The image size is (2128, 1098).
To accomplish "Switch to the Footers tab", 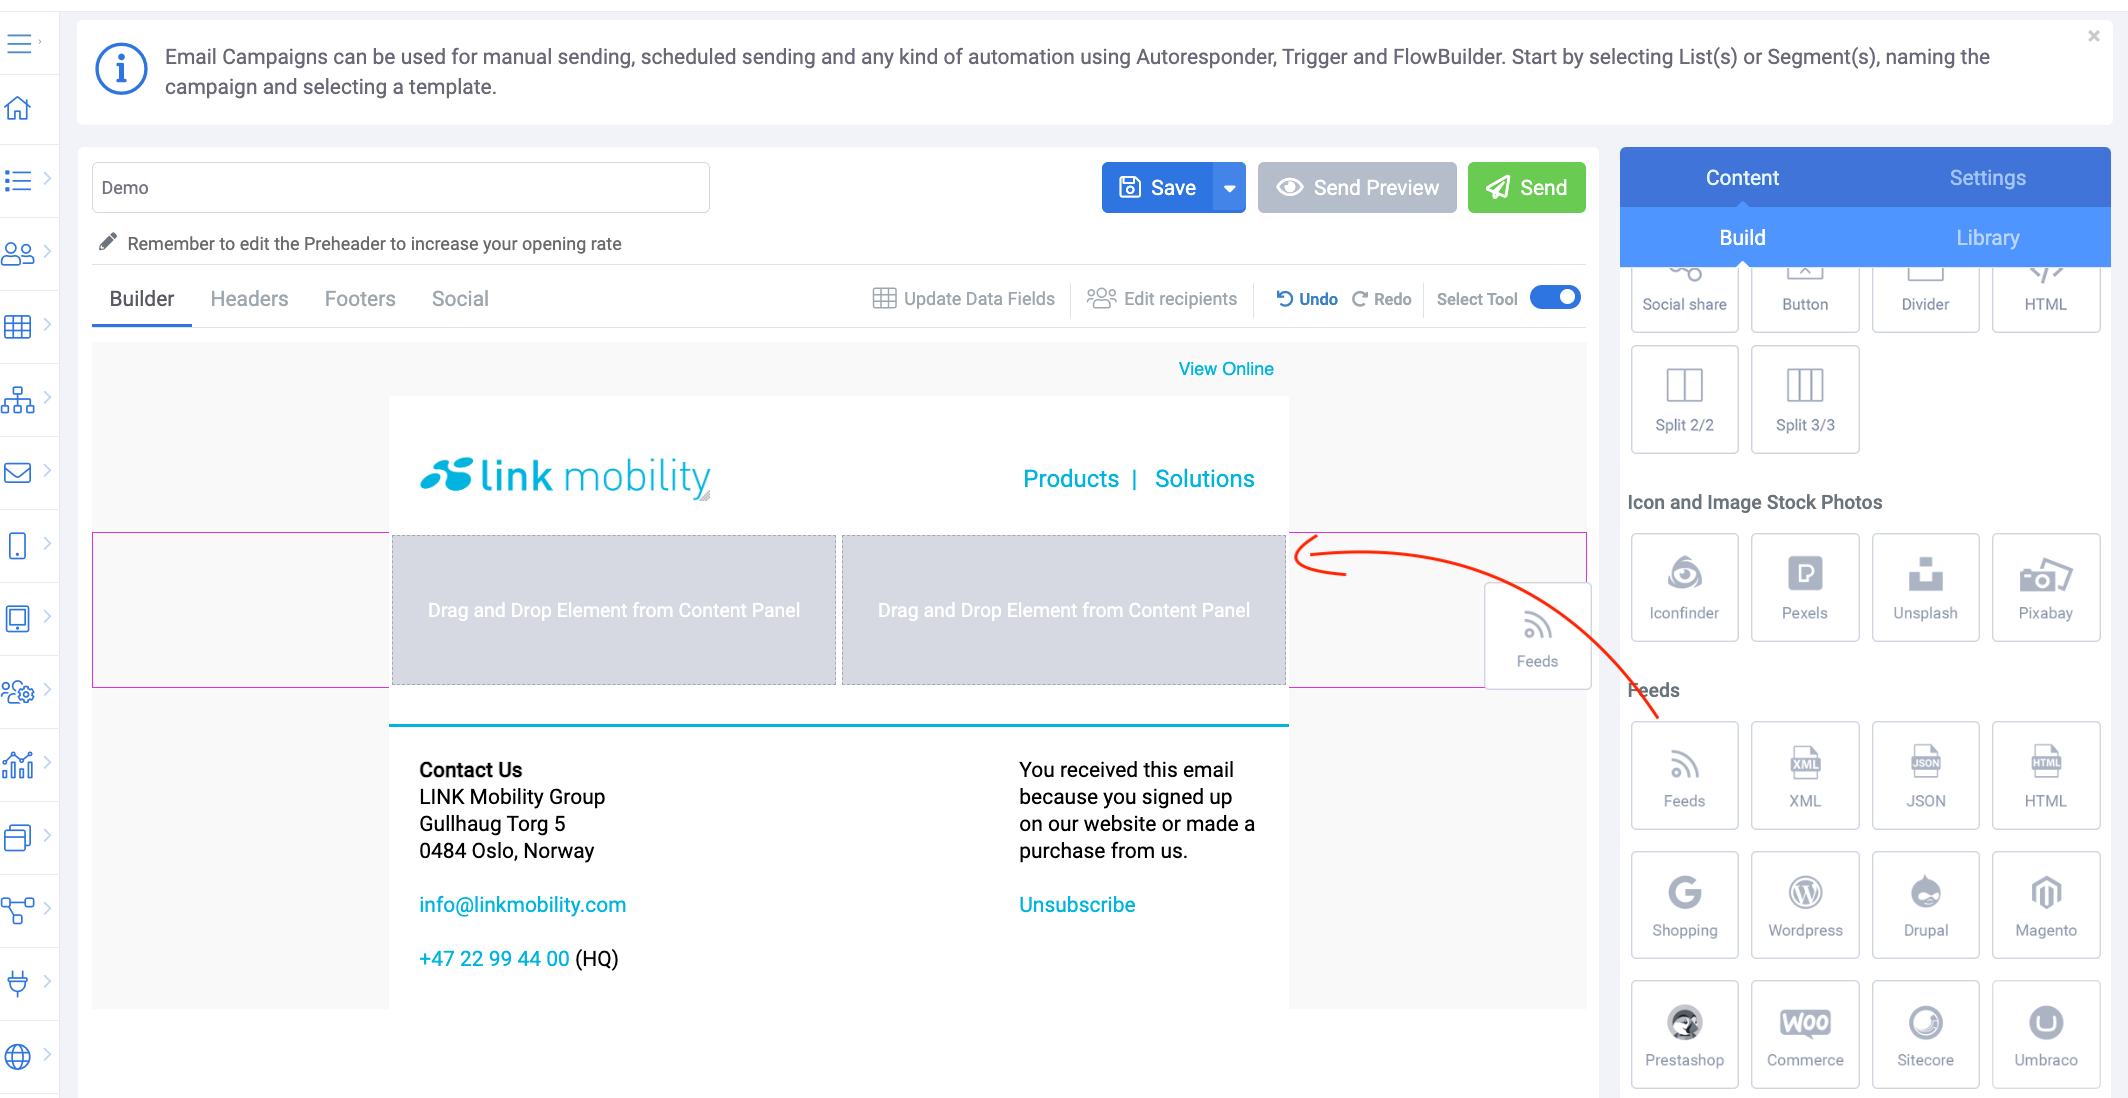I will point(360,299).
